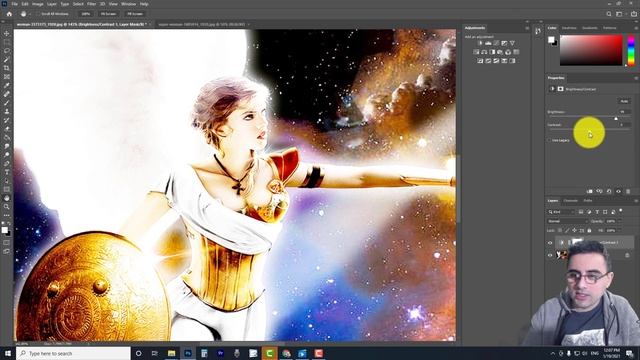Open the layer blend mode dropdown
640x360 pixels.
click(568, 221)
